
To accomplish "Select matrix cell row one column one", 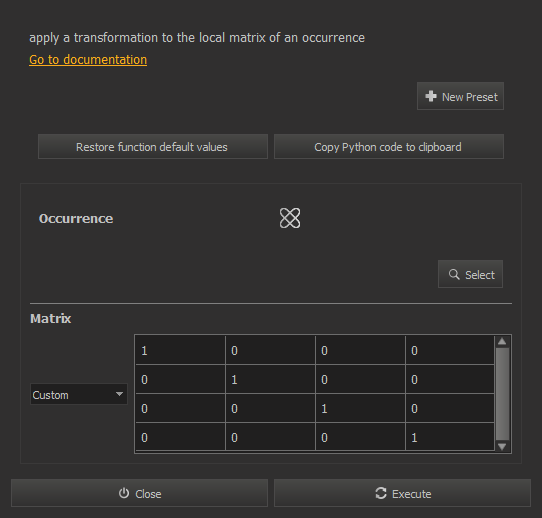I will click(x=180, y=350).
